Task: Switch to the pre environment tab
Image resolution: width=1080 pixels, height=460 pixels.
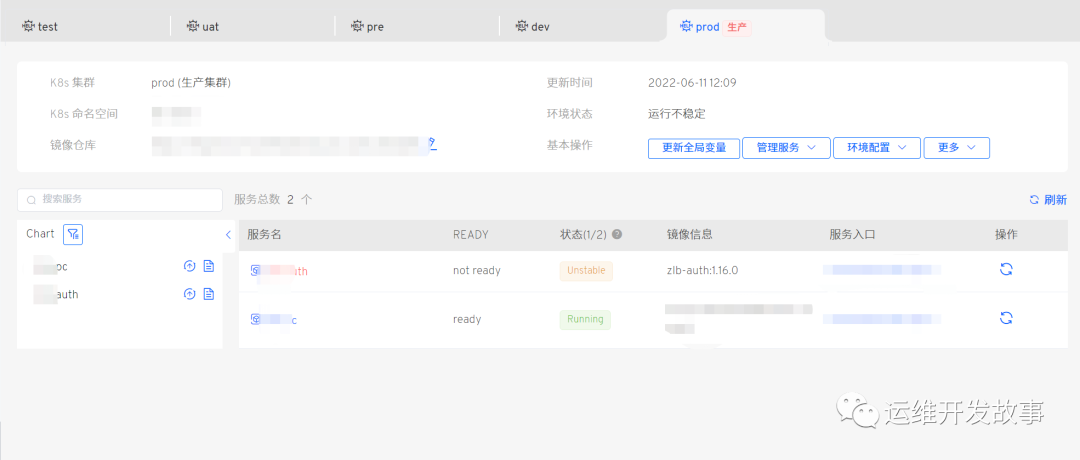Action: coord(367,27)
